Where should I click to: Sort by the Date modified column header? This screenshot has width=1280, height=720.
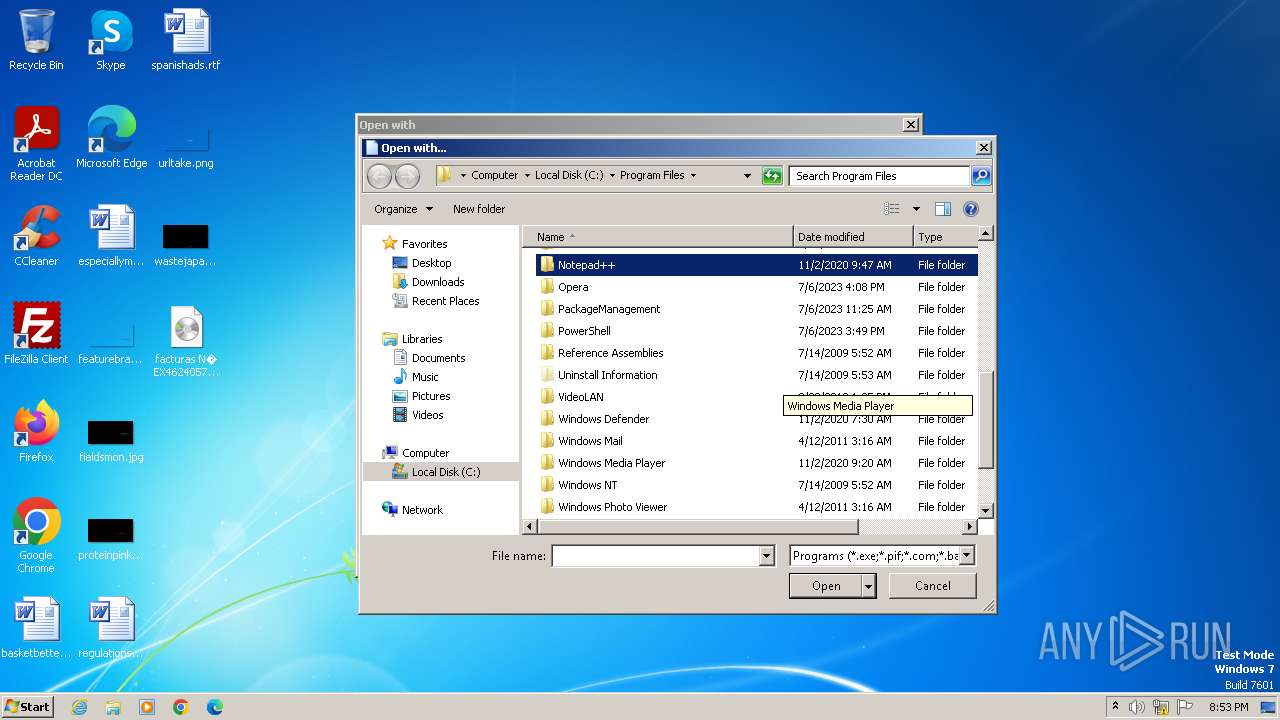pyautogui.click(x=853, y=237)
